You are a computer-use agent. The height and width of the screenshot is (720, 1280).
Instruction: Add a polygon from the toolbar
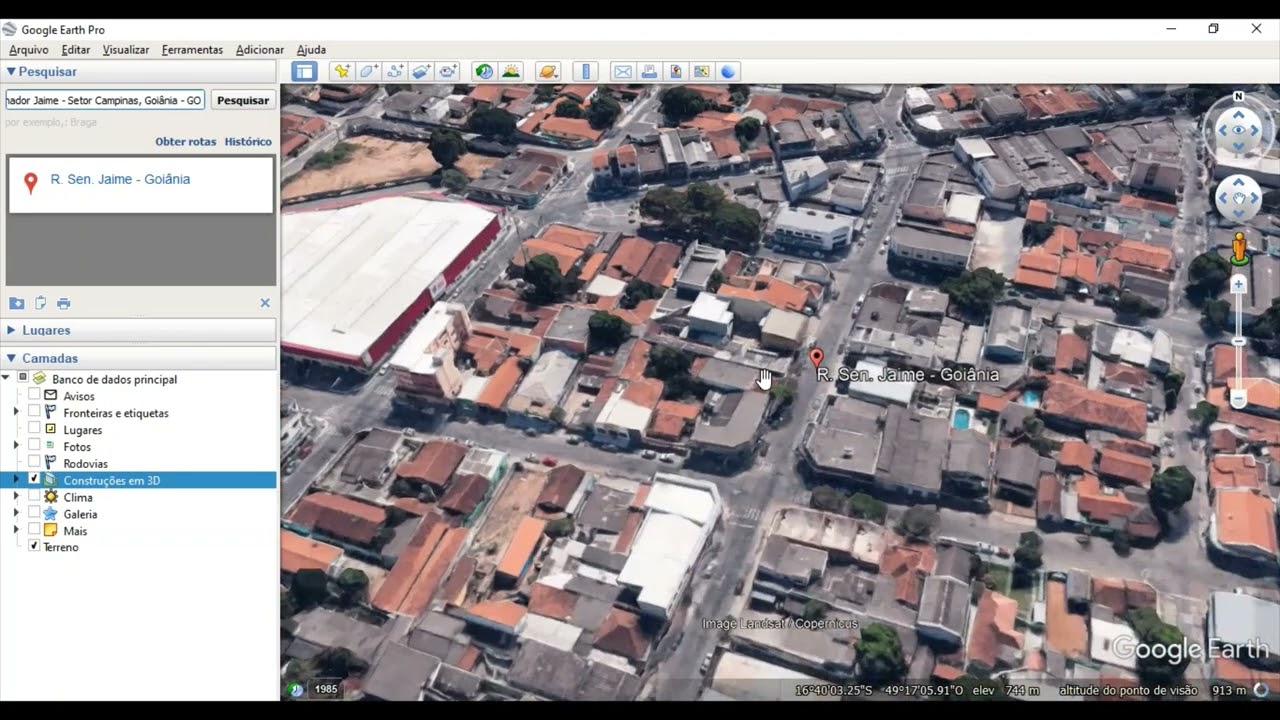pyautogui.click(x=368, y=71)
